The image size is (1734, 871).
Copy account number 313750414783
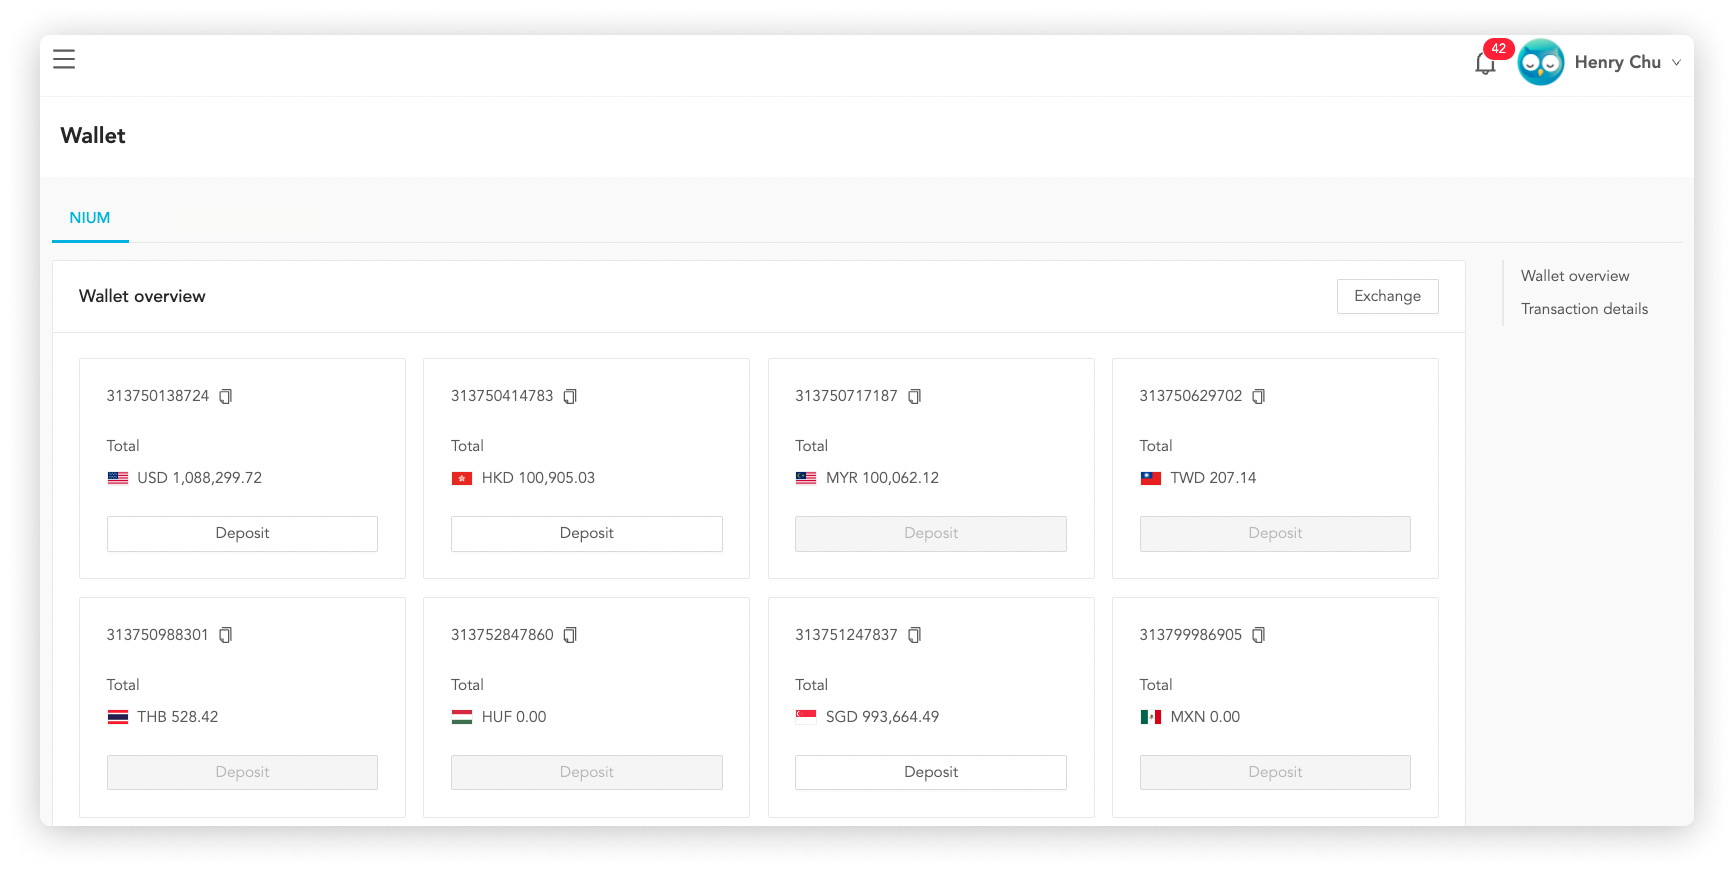coord(570,396)
